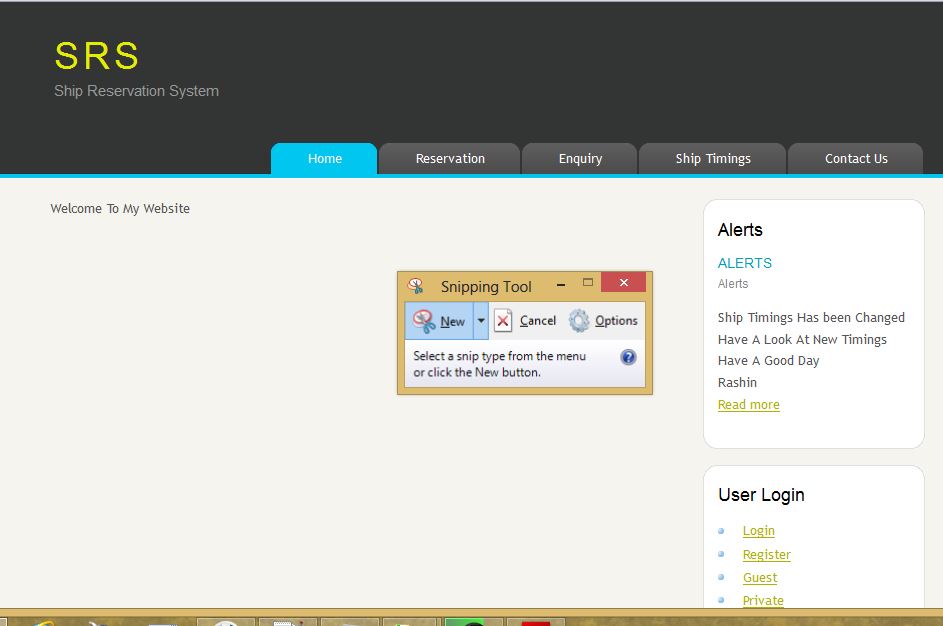The height and width of the screenshot is (626, 943).
Task: Click the SRS site title
Action: [97, 56]
